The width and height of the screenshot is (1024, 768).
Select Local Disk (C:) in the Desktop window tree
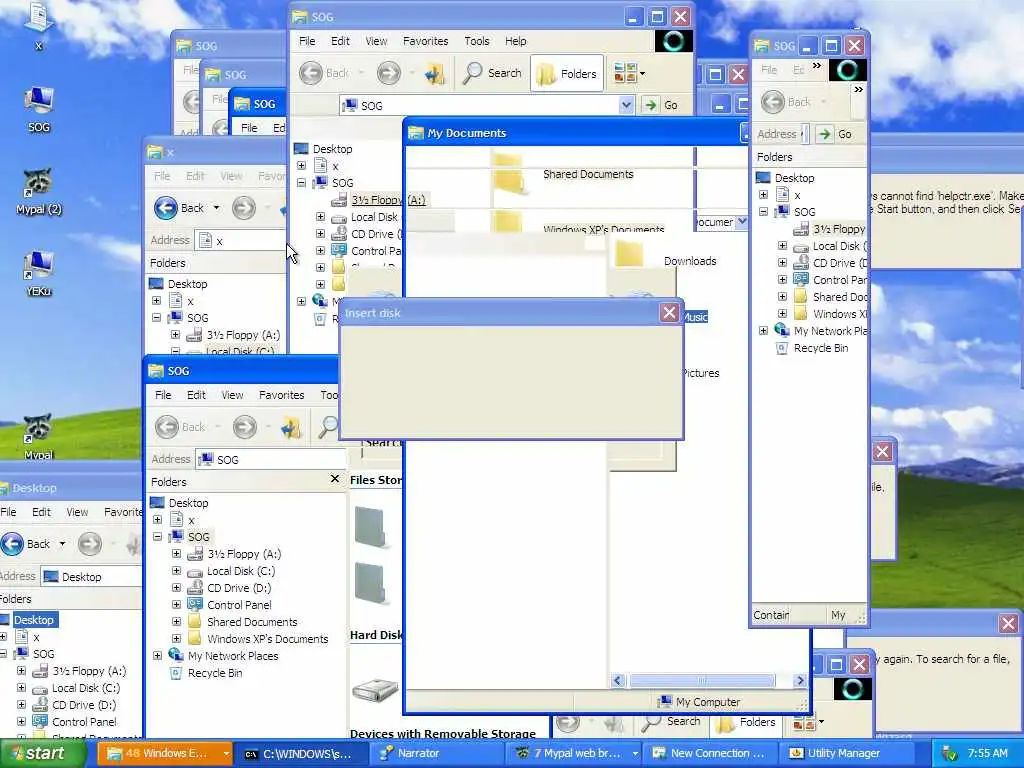pos(85,688)
